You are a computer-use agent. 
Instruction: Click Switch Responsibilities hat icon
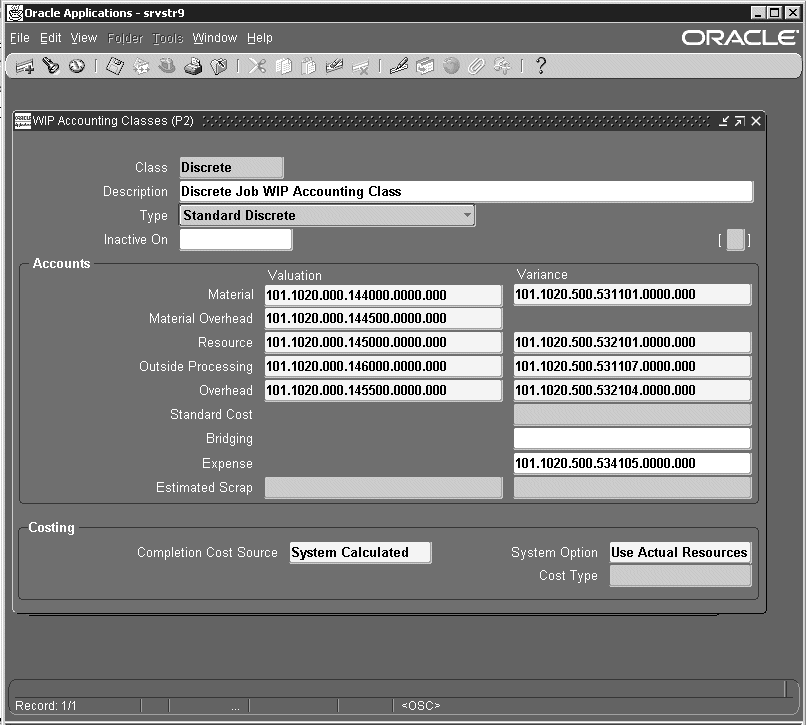click(x=167, y=66)
